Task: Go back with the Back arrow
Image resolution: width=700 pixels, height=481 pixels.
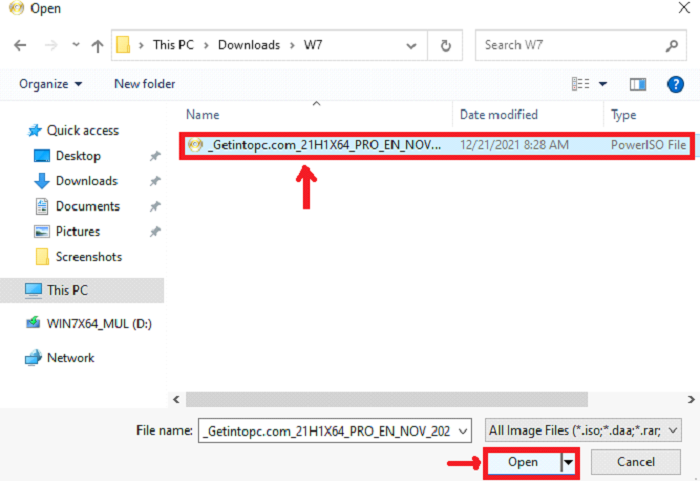Action: click(x=20, y=45)
